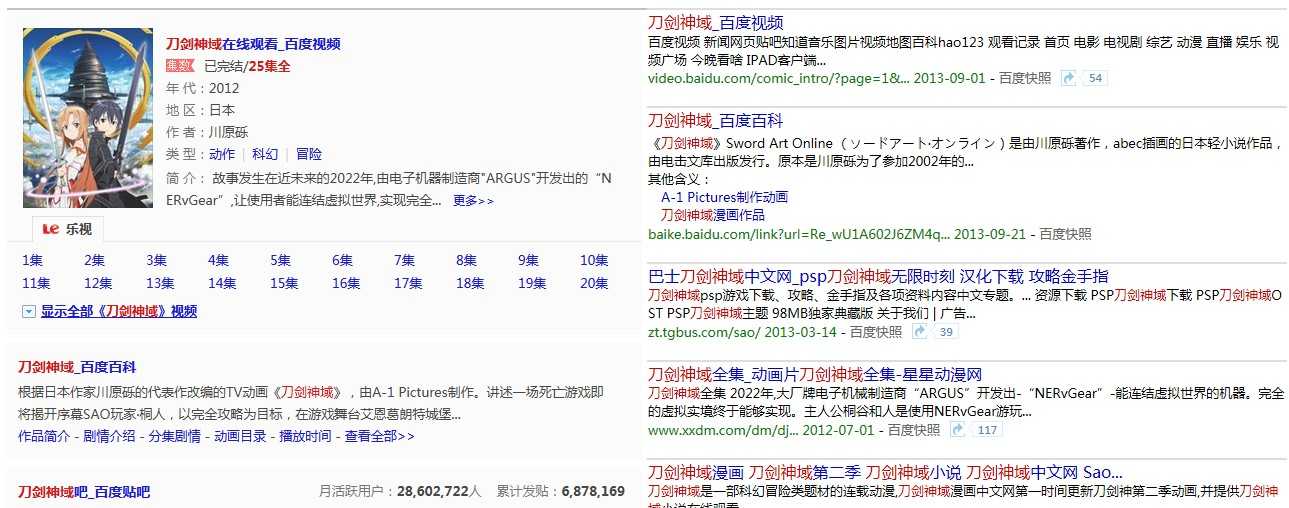
Task: Play episode 4集
Action: [x=218, y=260]
